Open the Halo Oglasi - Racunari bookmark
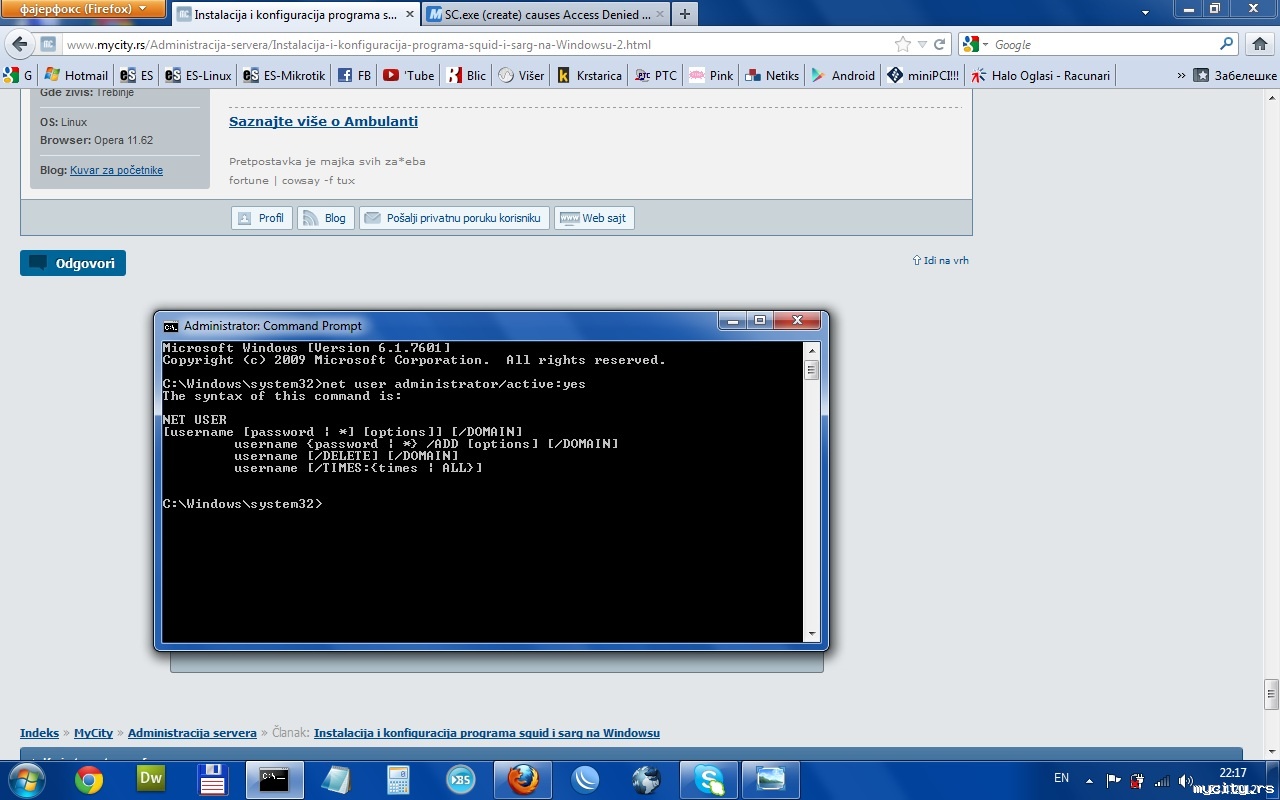1280x800 pixels. tap(1040, 75)
